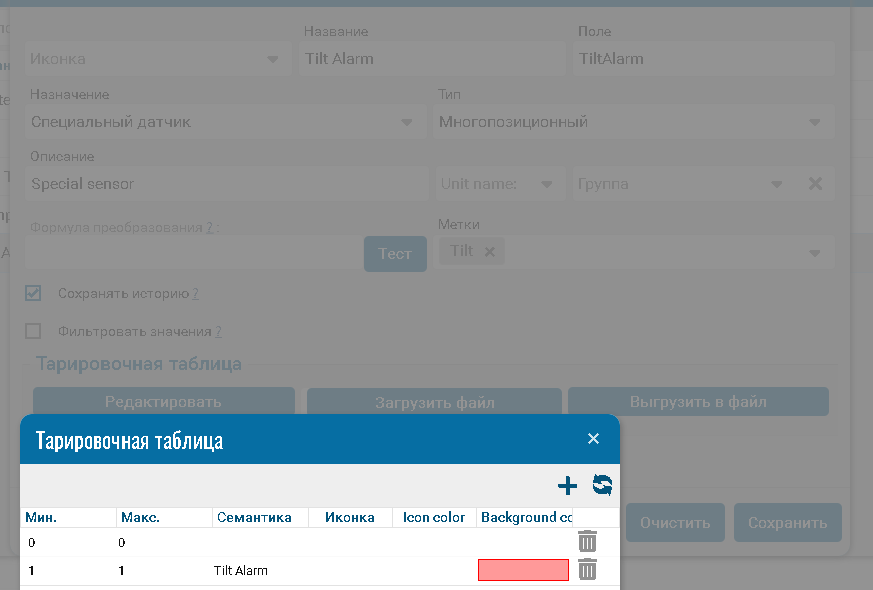Remove the Tilt tag
The width and height of the screenshot is (873, 590).
[x=489, y=252]
